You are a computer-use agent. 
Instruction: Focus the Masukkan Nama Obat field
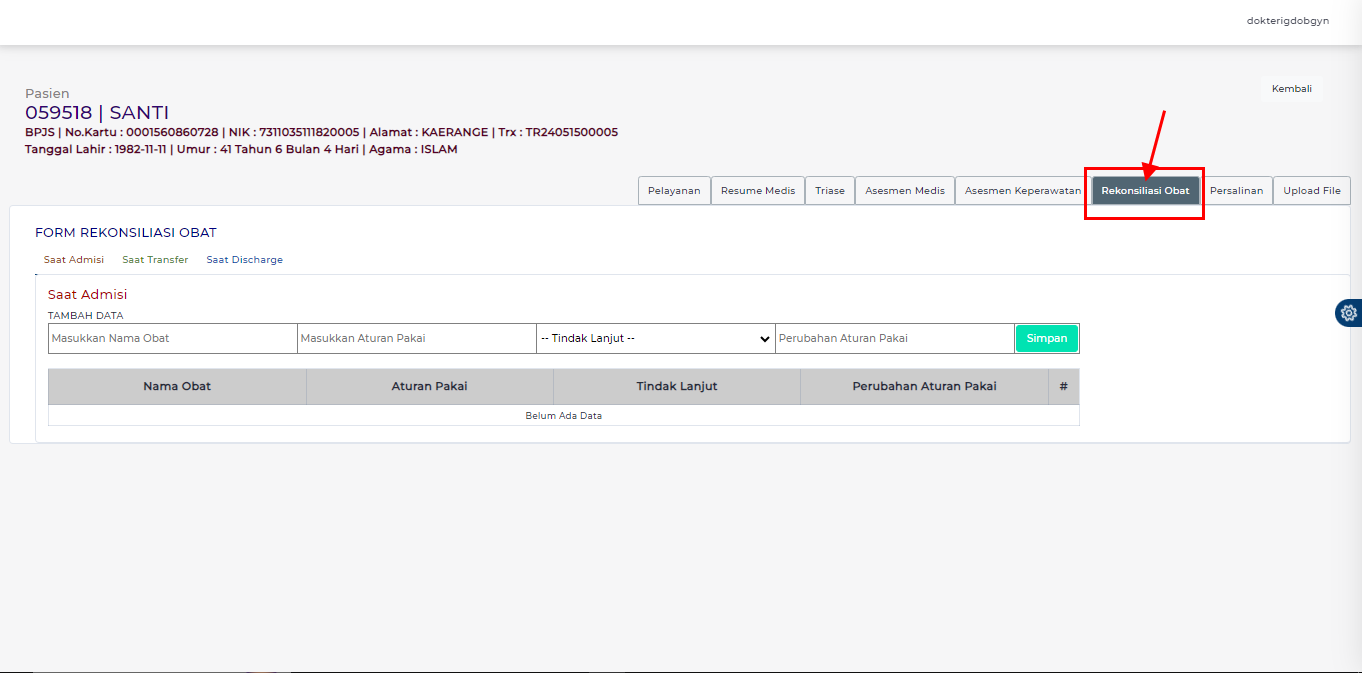(172, 338)
